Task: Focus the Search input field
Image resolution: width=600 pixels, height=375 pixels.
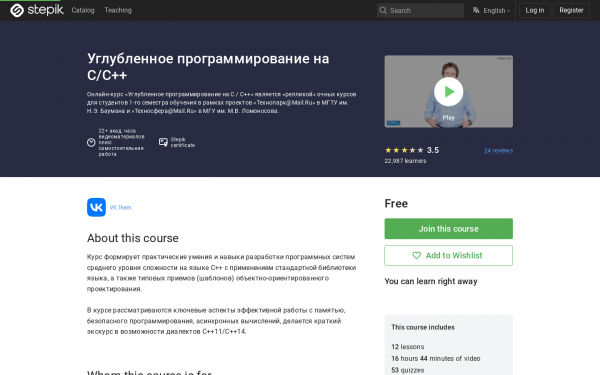Action: pos(421,10)
